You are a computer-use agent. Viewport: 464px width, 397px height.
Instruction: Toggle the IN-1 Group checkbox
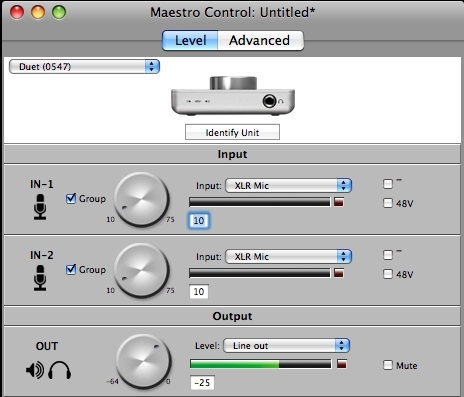71,199
